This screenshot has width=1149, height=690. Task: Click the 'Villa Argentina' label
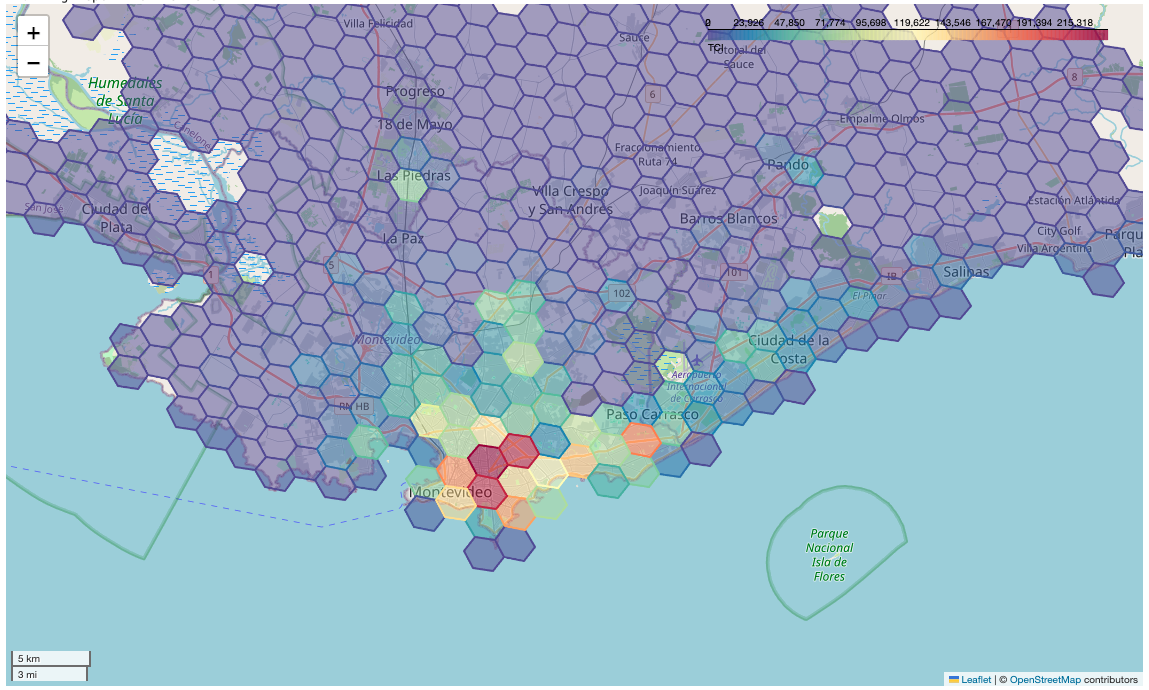tap(1054, 248)
